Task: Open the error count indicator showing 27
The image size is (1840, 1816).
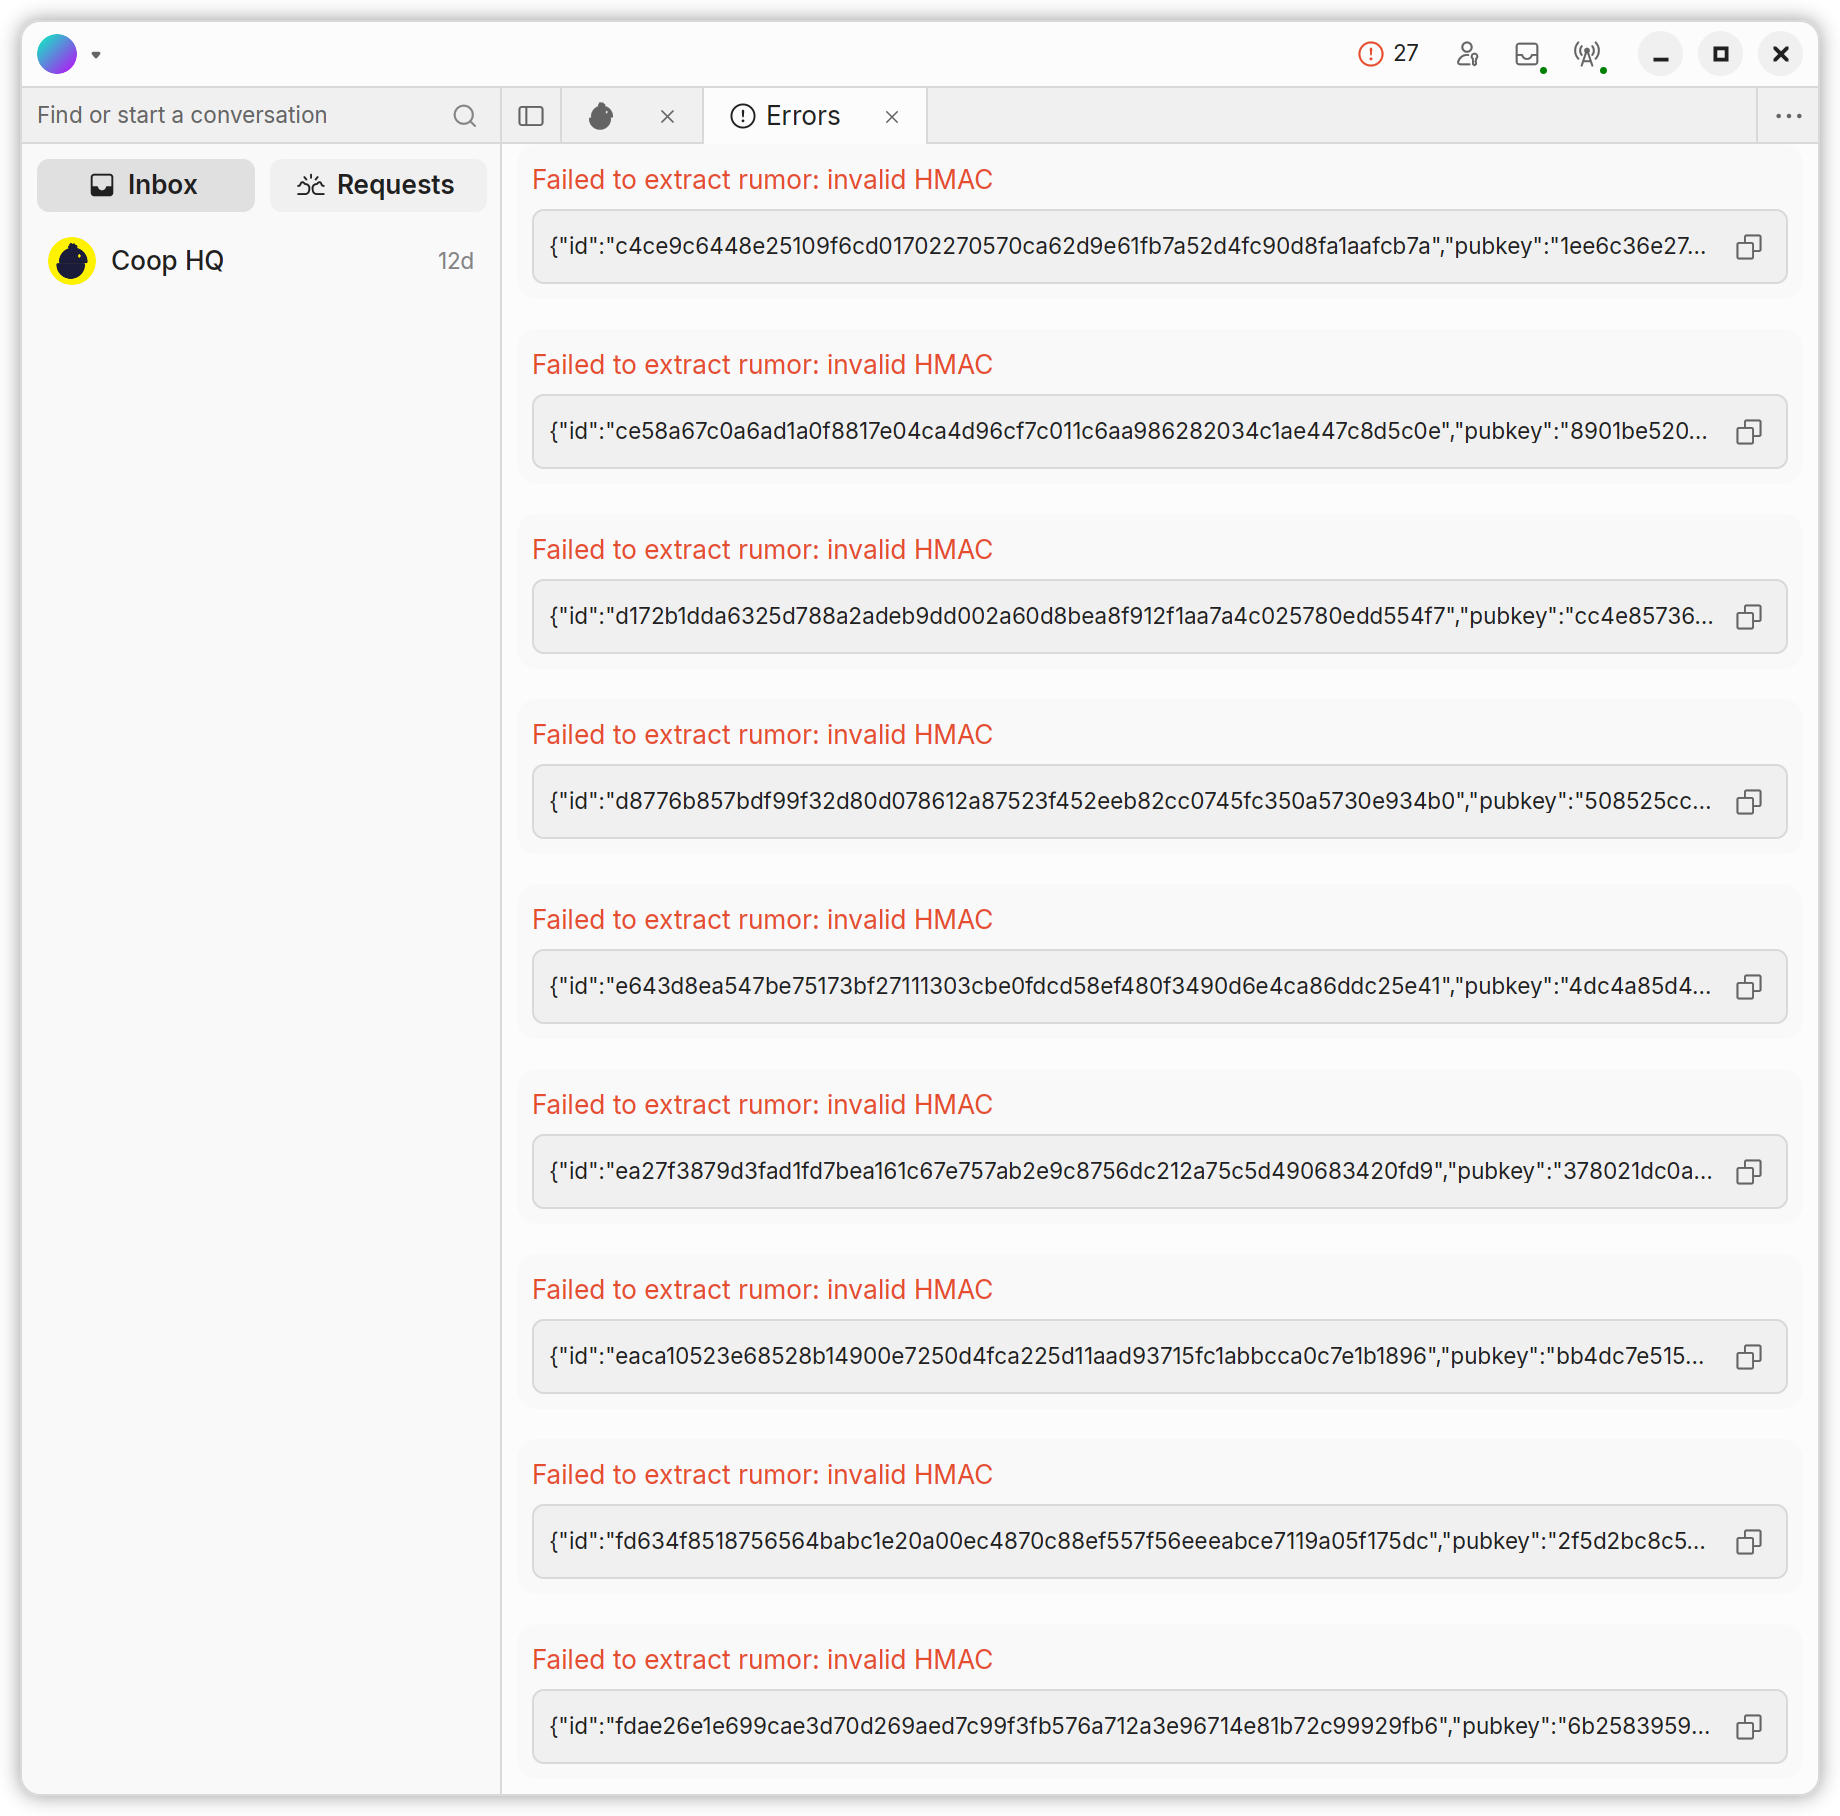Action: click(1388, 54)
